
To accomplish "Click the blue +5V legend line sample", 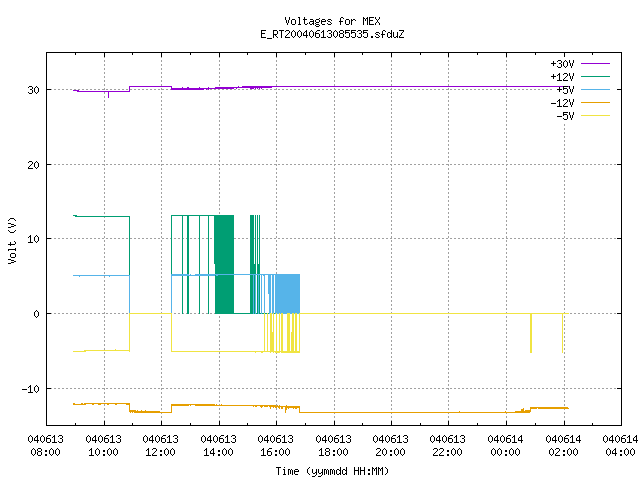I will click(x=595, y=89).
